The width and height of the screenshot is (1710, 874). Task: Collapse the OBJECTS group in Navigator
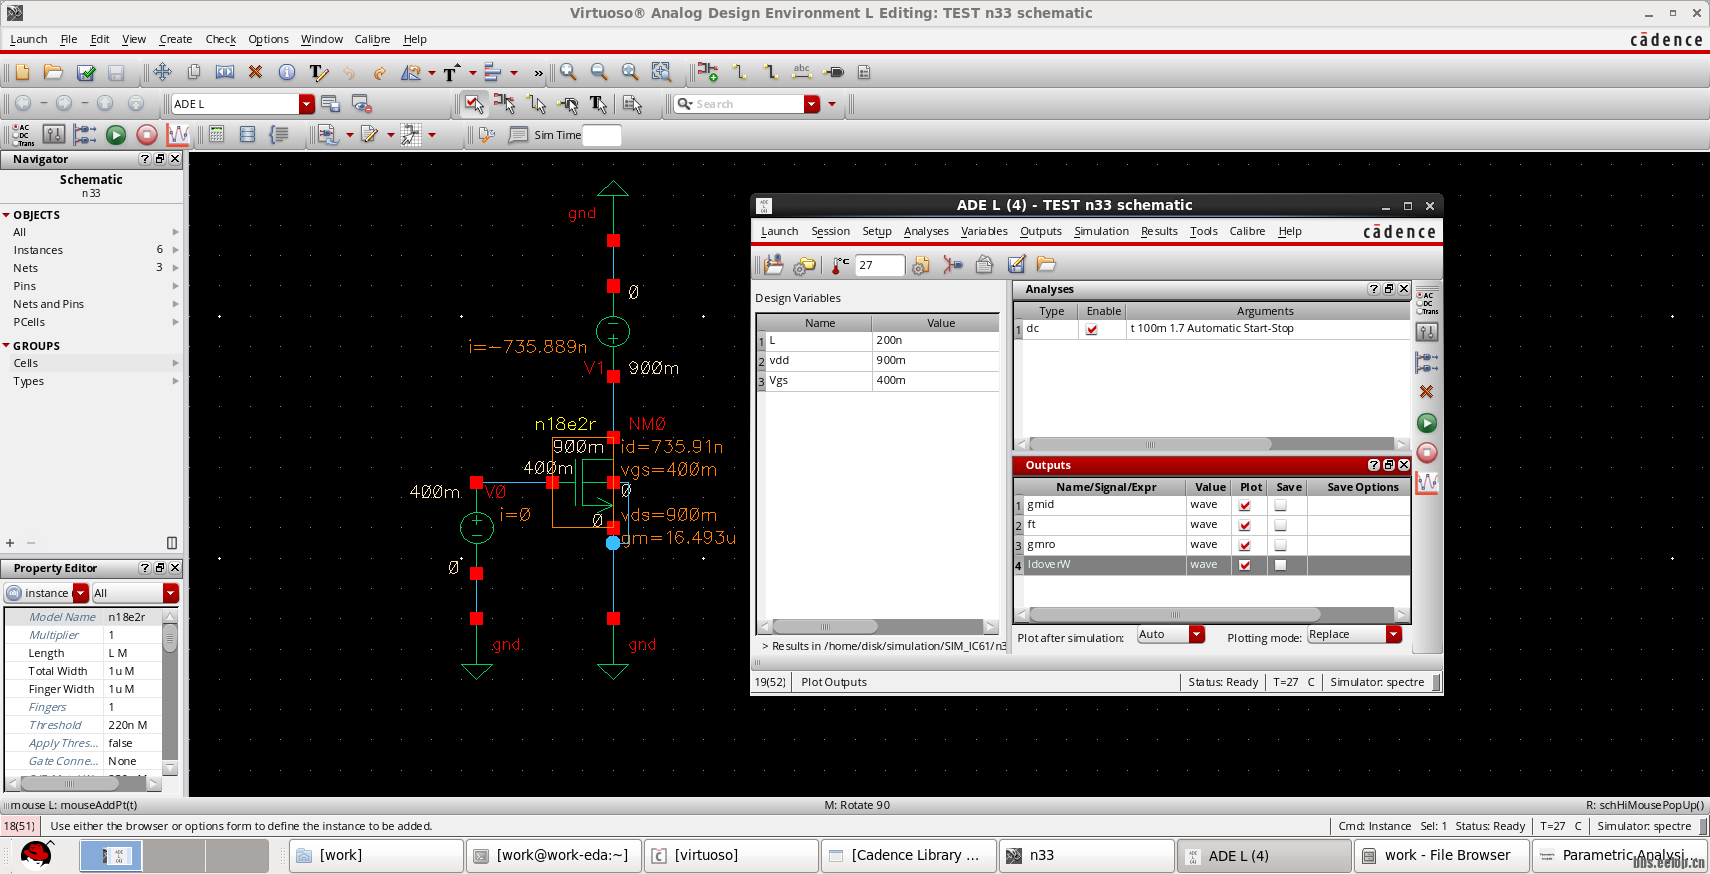[x=6, y=215]
